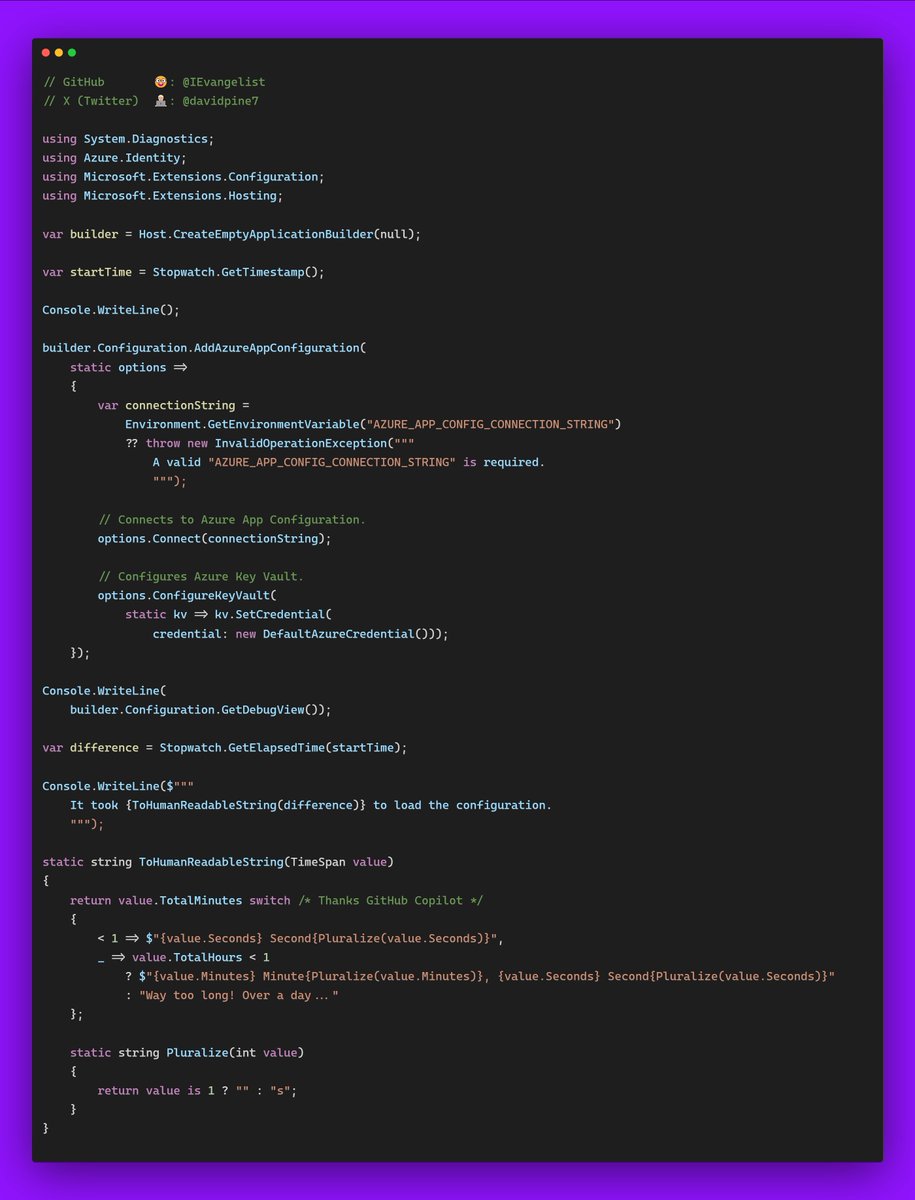Select the Stopwatch.GetTimestamp call on startTime
The image size is (915, 1200).
pyautogui.click(x=240, y=271)
